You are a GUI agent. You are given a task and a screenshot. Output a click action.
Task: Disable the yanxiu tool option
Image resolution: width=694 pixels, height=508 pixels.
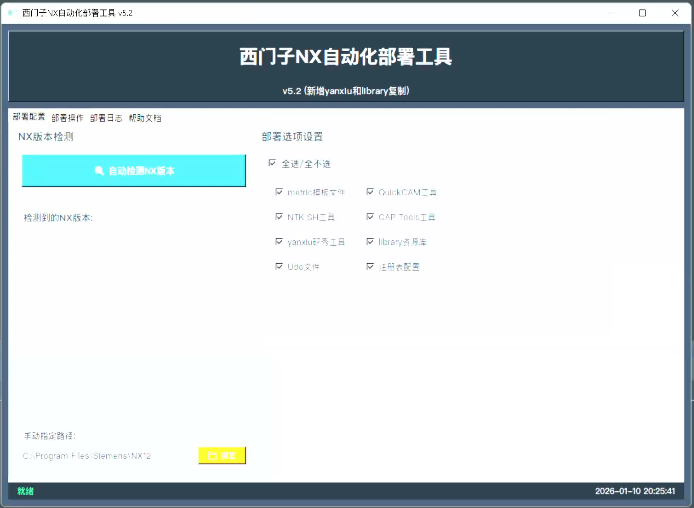point(279,242)
